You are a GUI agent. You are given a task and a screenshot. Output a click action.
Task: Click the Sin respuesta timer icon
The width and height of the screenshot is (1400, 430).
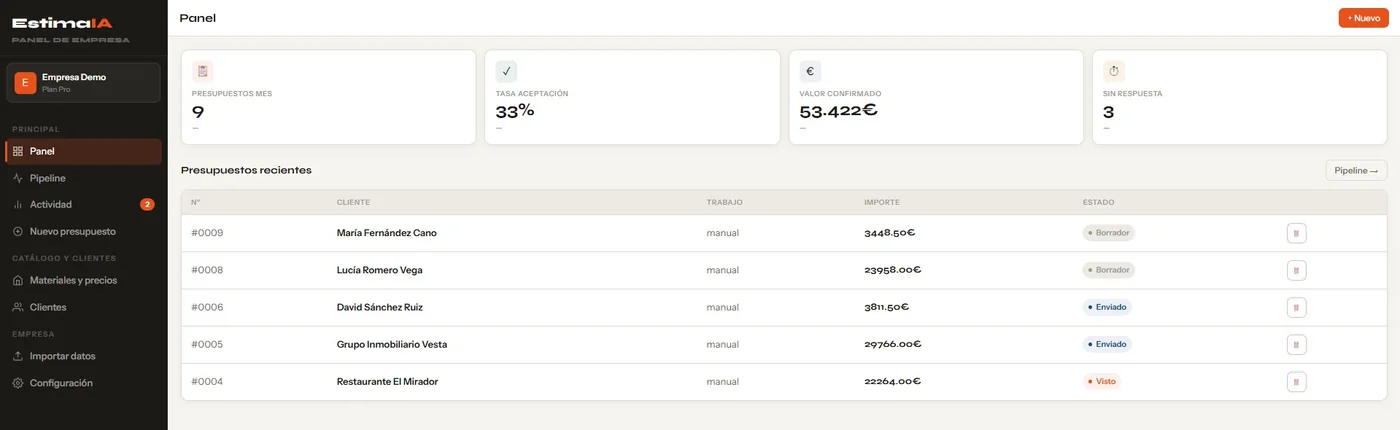click(x=1114, y=71)
